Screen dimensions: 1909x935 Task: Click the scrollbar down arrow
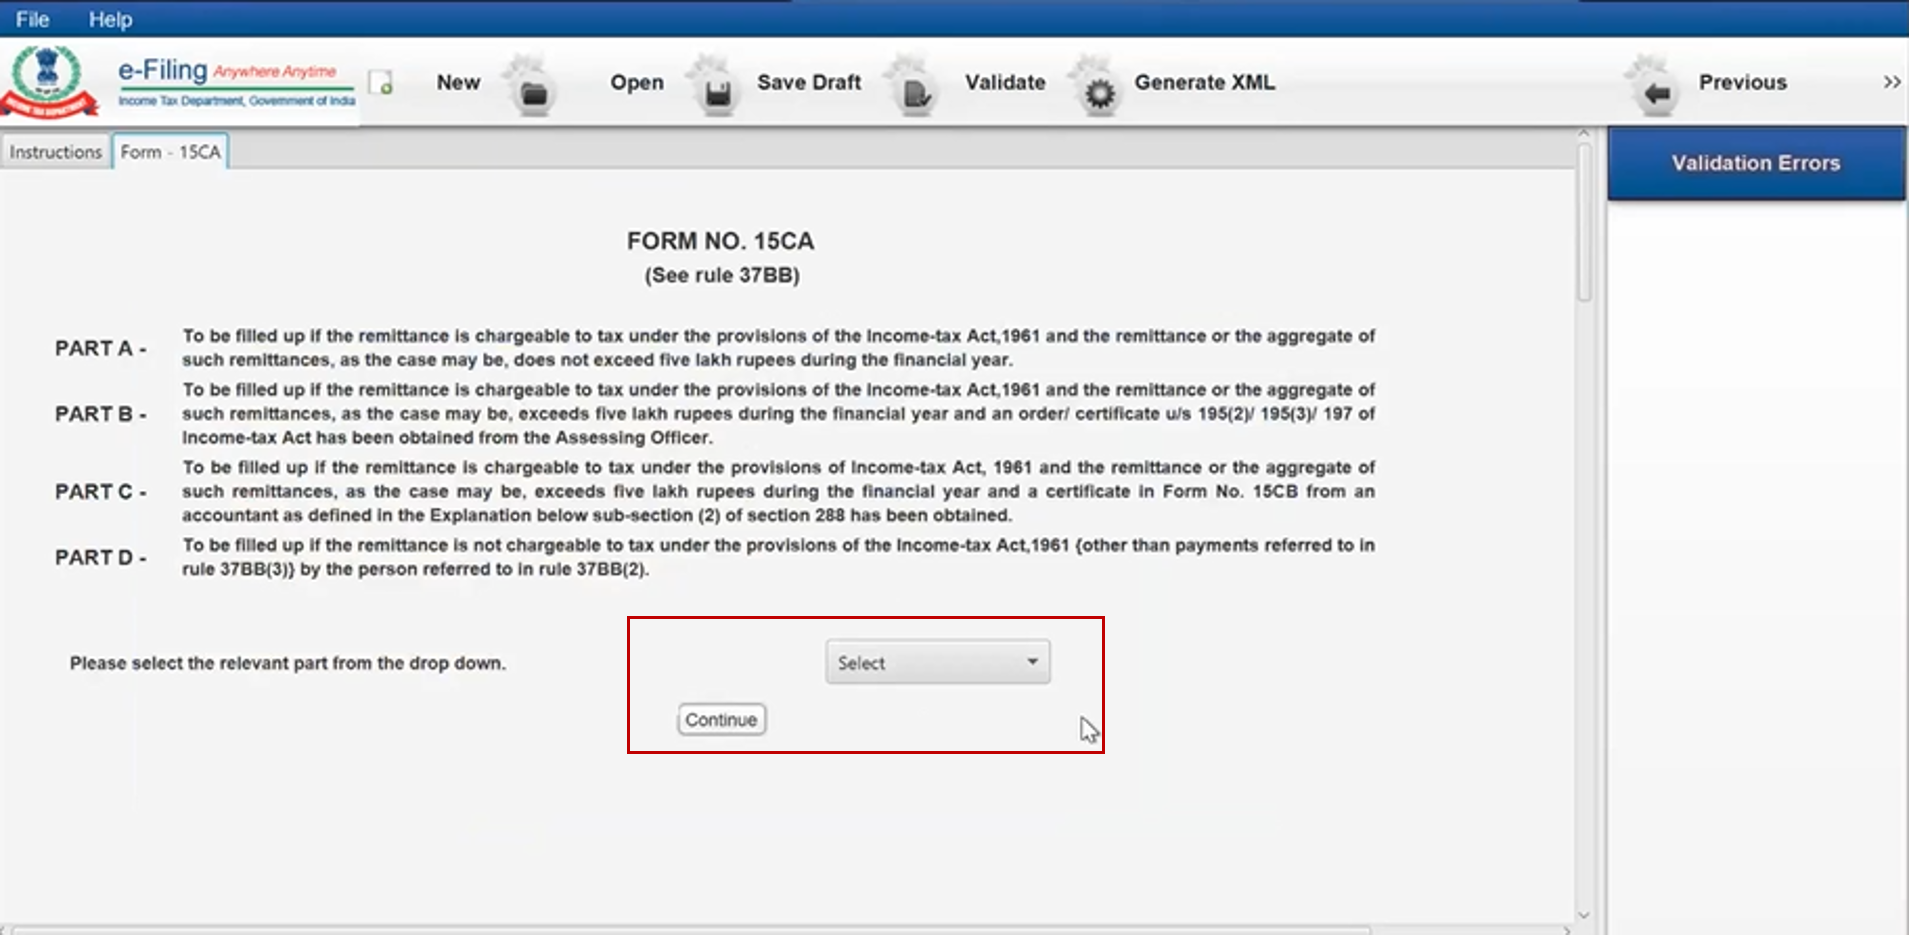tap(1583, 914)
